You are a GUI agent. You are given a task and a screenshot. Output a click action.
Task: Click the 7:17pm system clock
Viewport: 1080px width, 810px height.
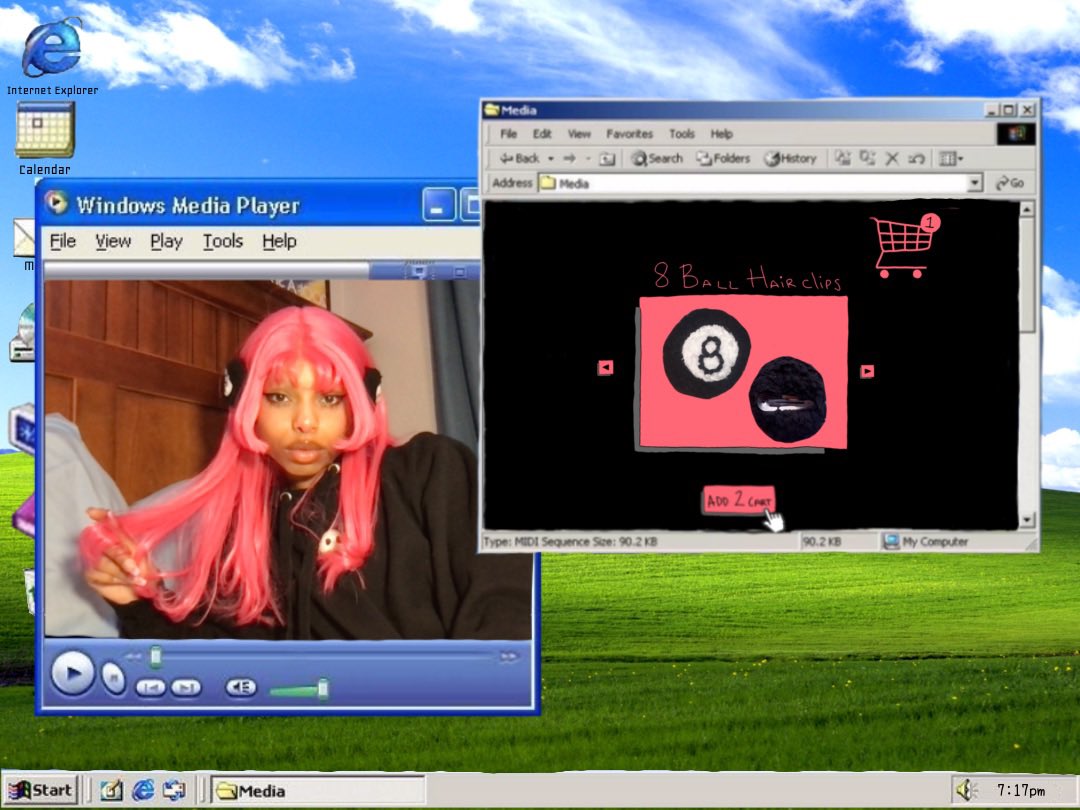[x=1021, y=791]
